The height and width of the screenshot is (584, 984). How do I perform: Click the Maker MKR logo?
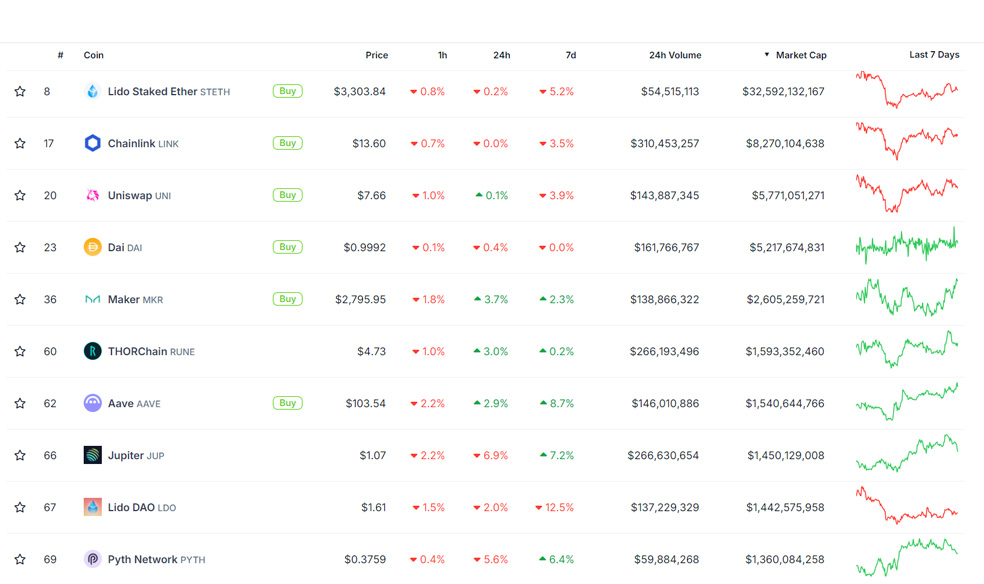click(x=92, y=299)
